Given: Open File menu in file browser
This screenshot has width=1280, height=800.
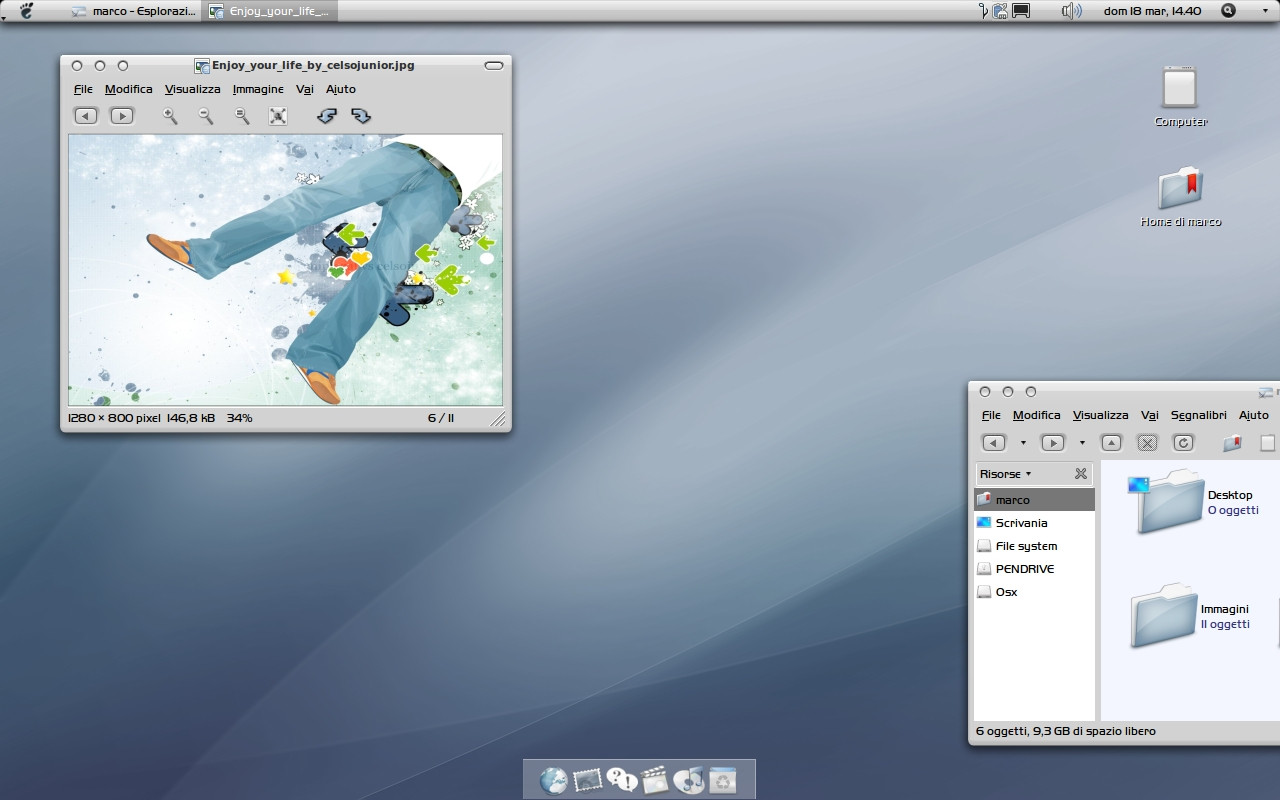Looking at the screenshot, I should 991,415.
